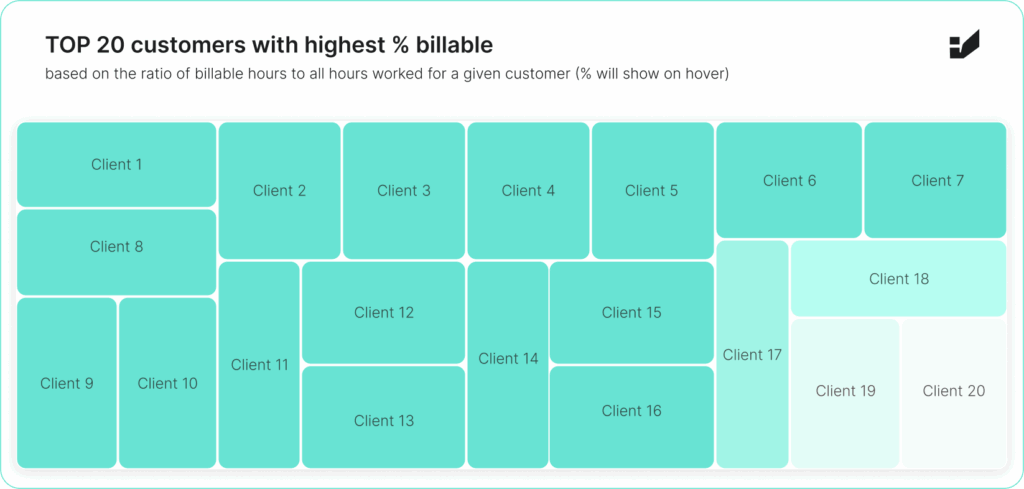Click the Client 12 rectangle

[x=384, y=313]
